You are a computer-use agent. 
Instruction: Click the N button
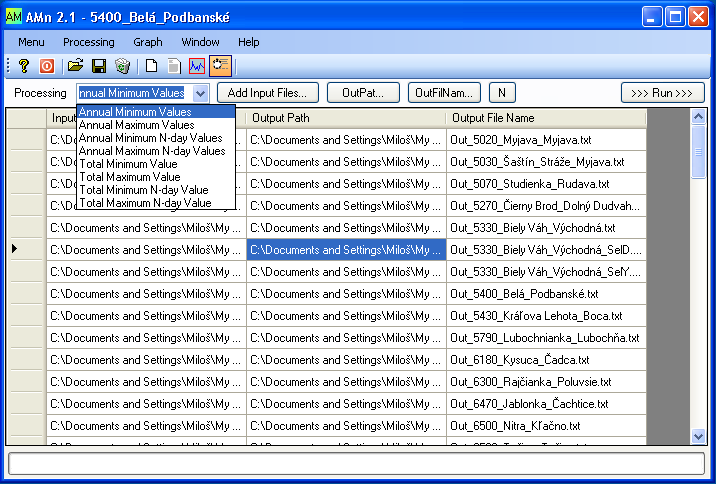click(502, 93)
